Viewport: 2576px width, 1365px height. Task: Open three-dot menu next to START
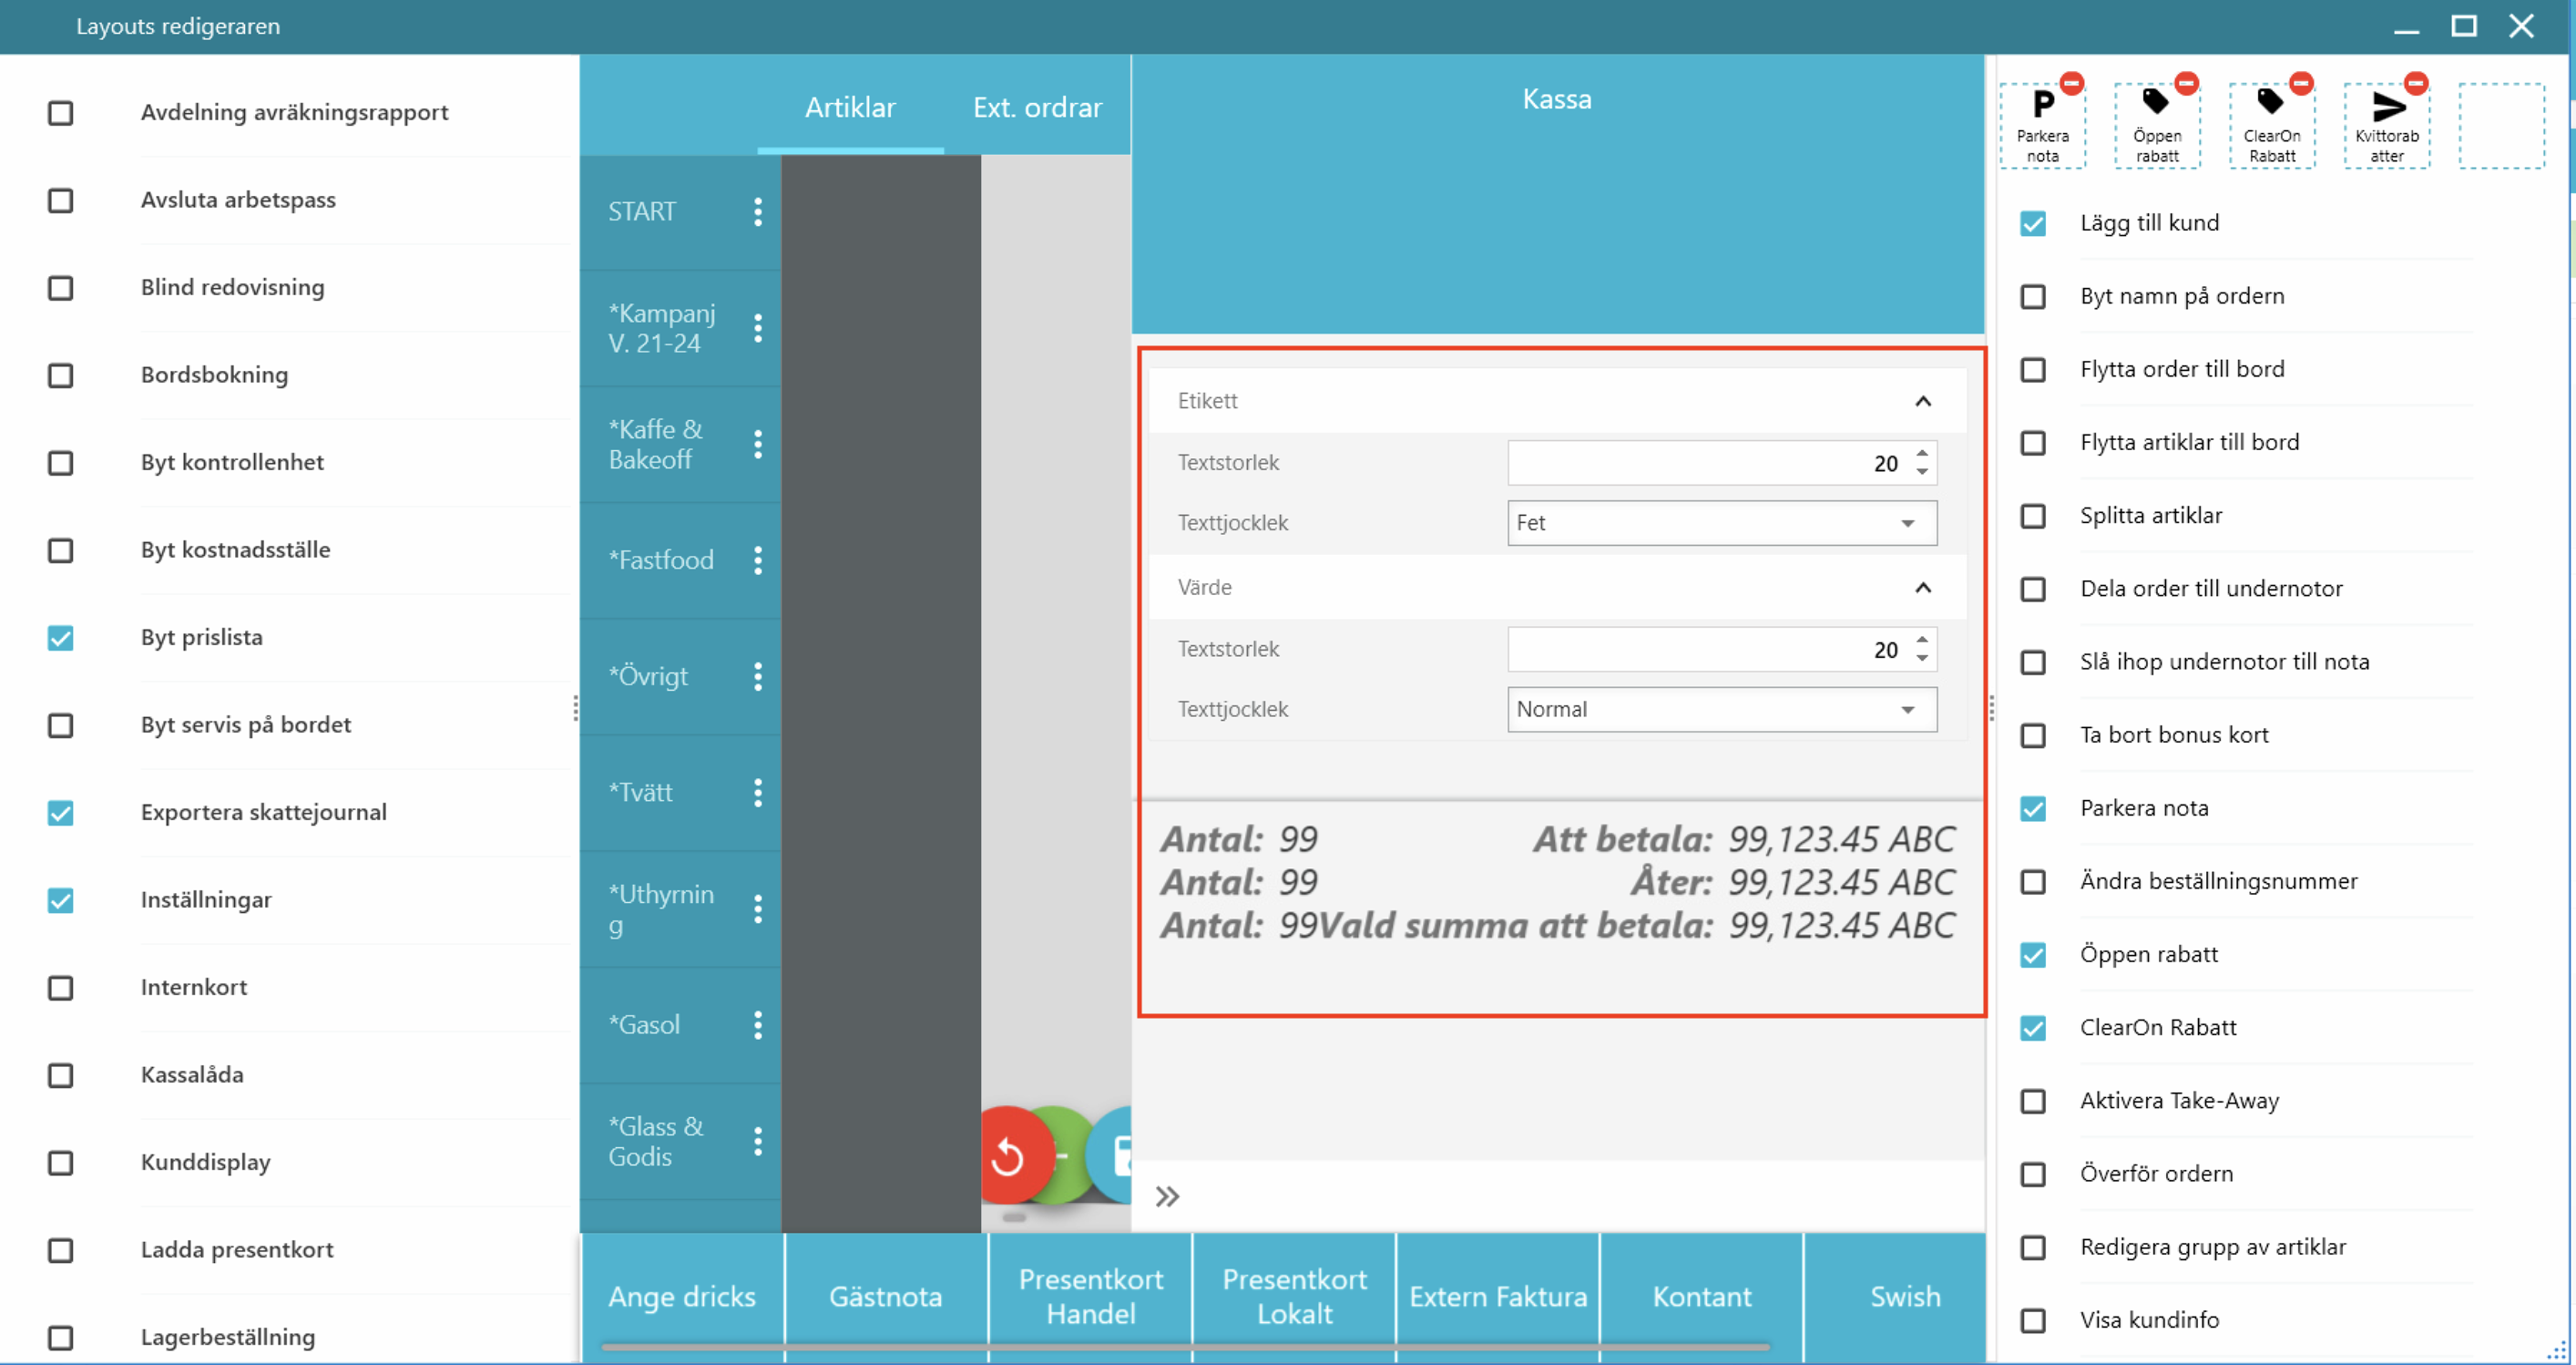(758, 212)
